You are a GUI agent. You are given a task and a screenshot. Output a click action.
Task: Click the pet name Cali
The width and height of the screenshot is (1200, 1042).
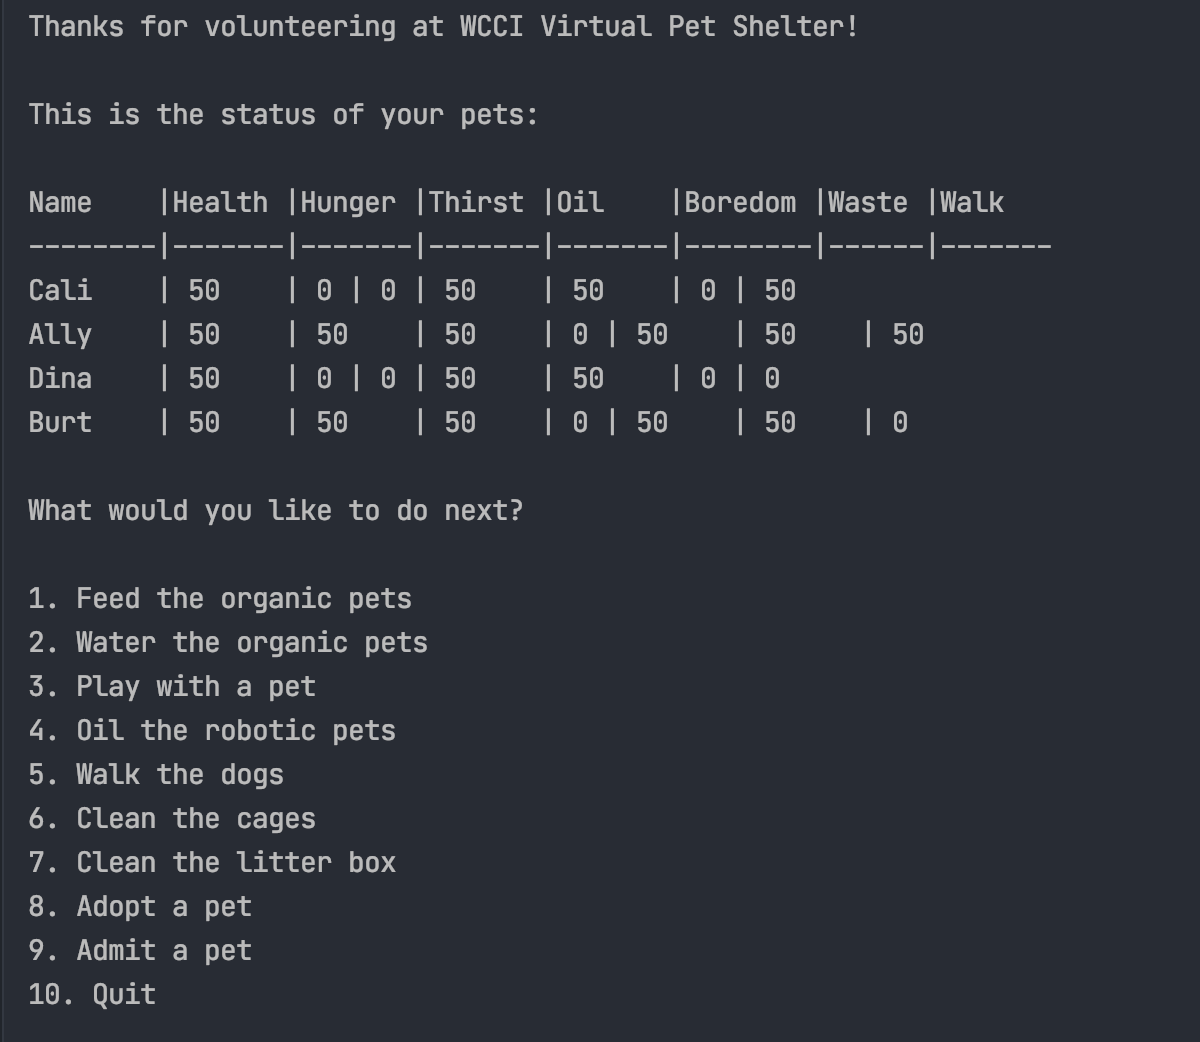(x=60, y=291)
